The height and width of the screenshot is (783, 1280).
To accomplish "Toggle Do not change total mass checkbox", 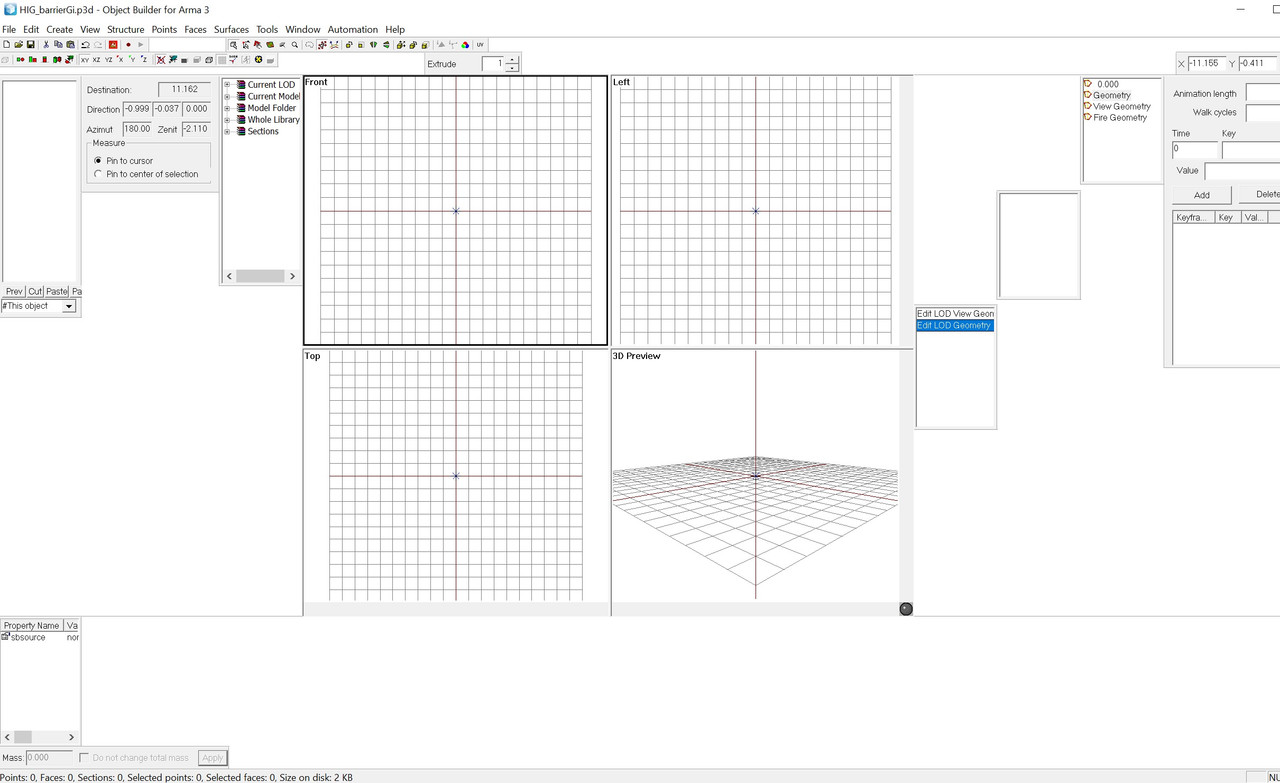I will [84, 758].
